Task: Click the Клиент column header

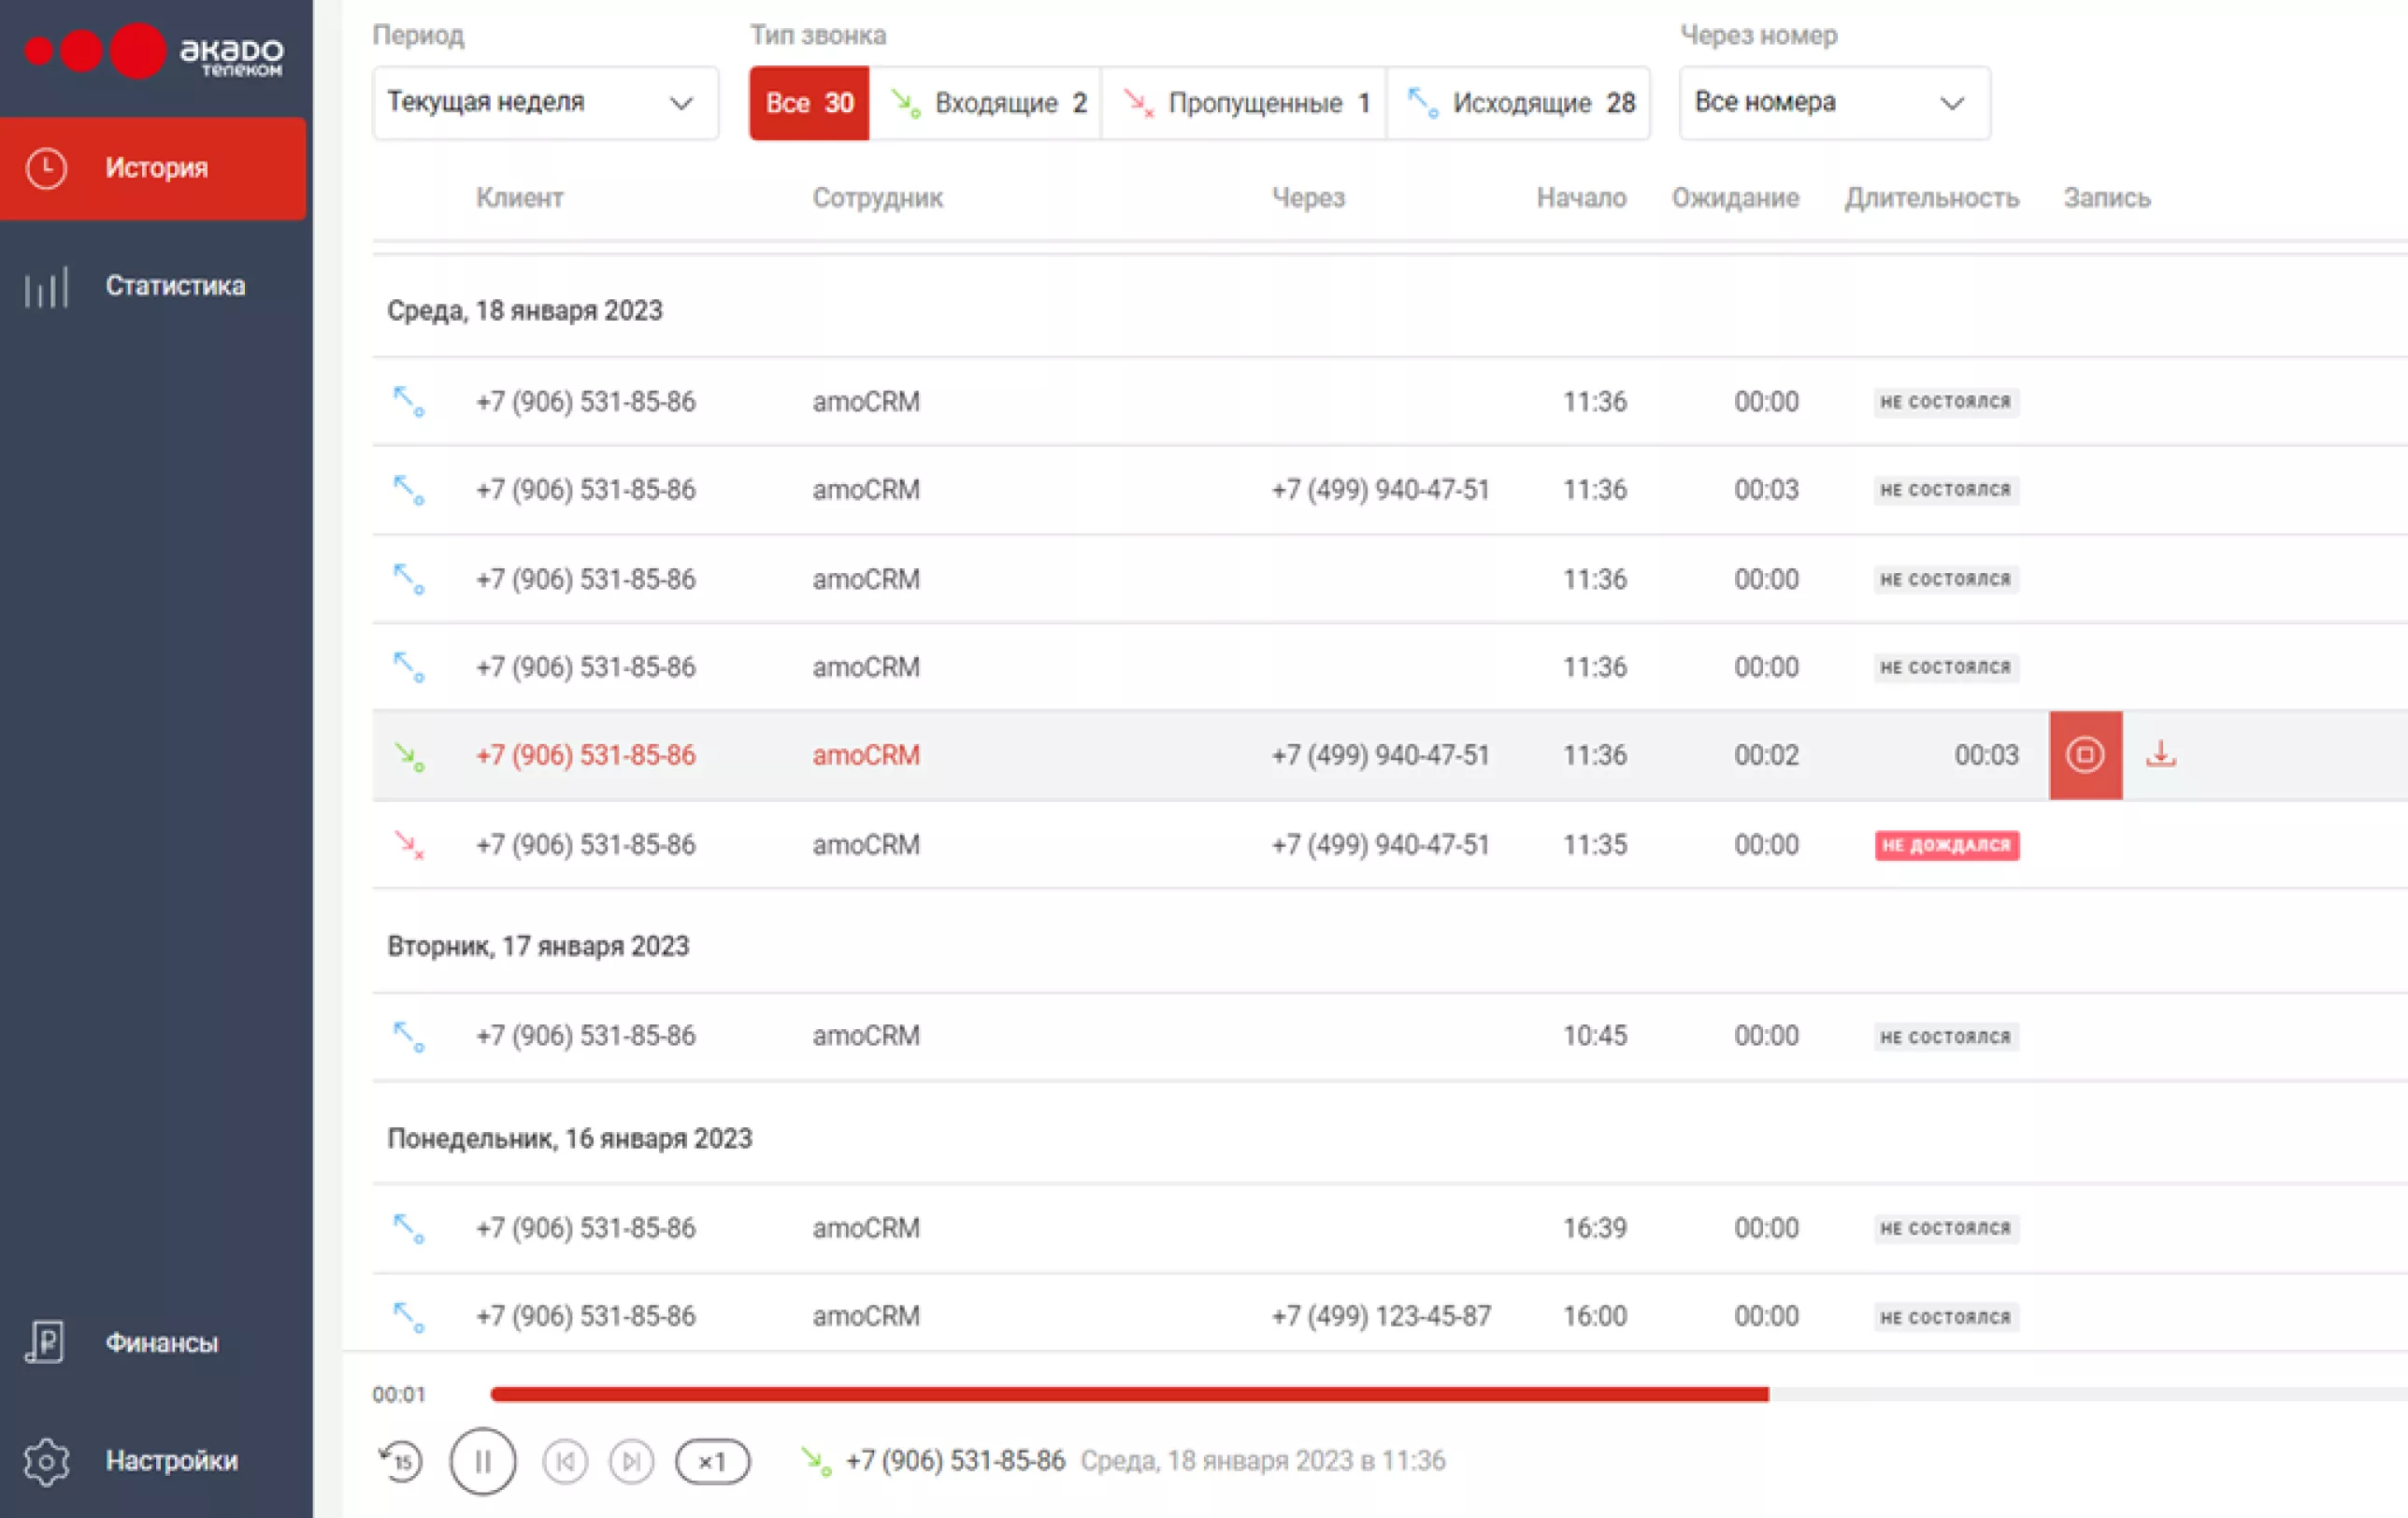Action: click(x=519, y=197)
